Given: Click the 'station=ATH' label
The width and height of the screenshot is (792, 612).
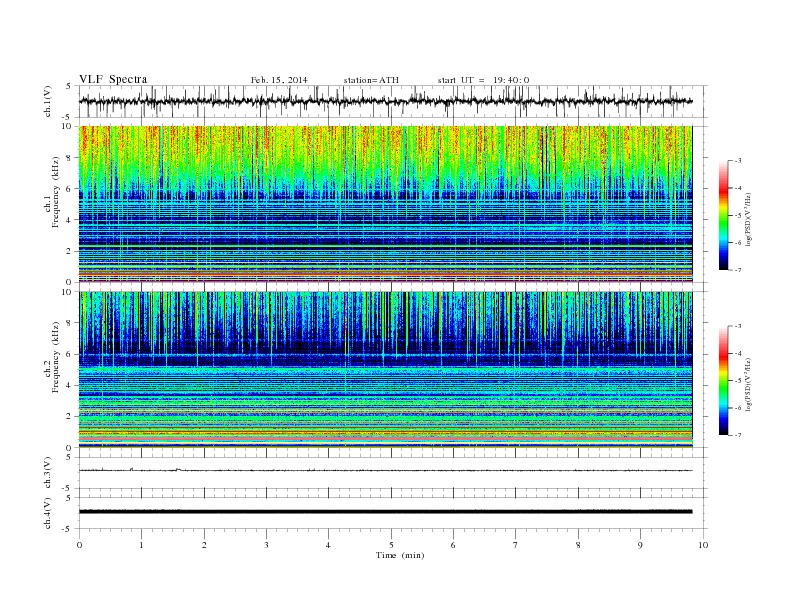Looking at the screenshot, I should (x=371, y=80).
